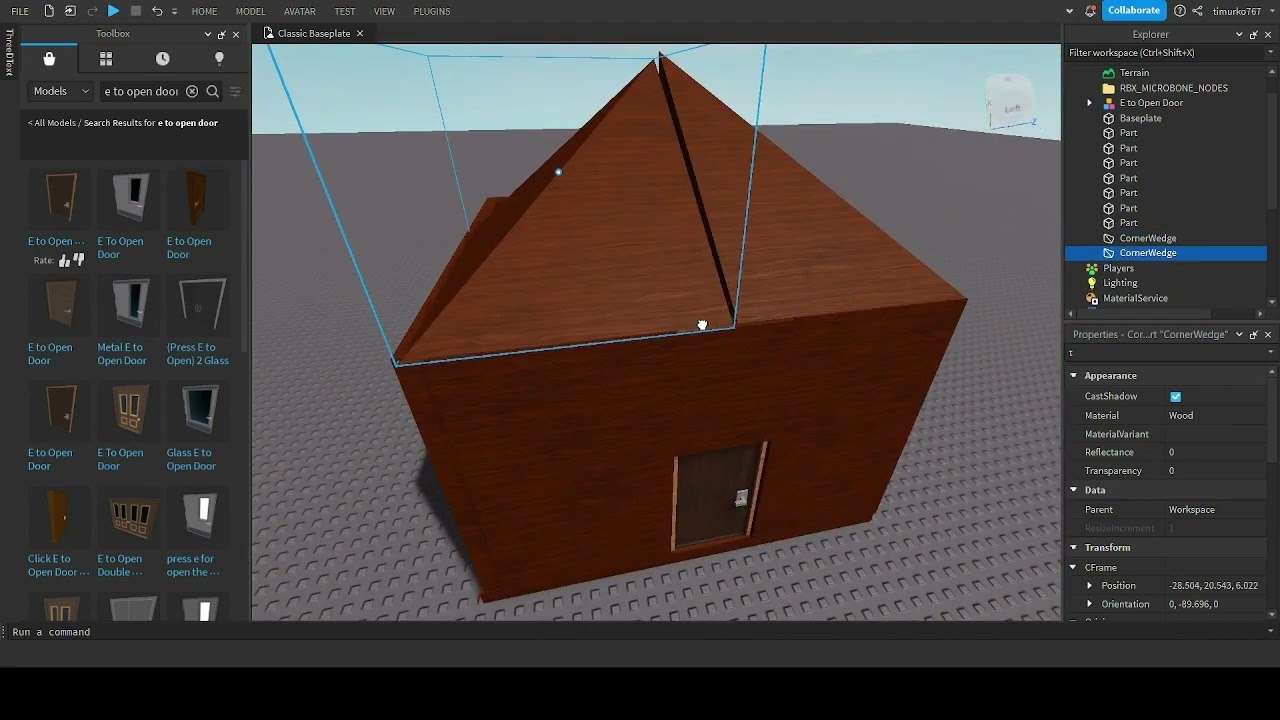
Task: Open the MODEL ribbon tab
Action: (250, 11)
